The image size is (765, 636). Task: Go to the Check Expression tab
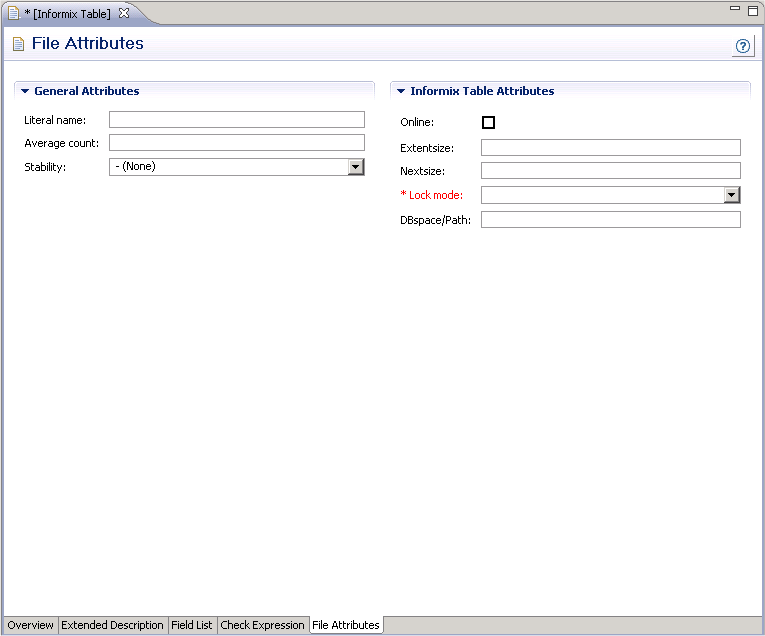tap(262, 625)
